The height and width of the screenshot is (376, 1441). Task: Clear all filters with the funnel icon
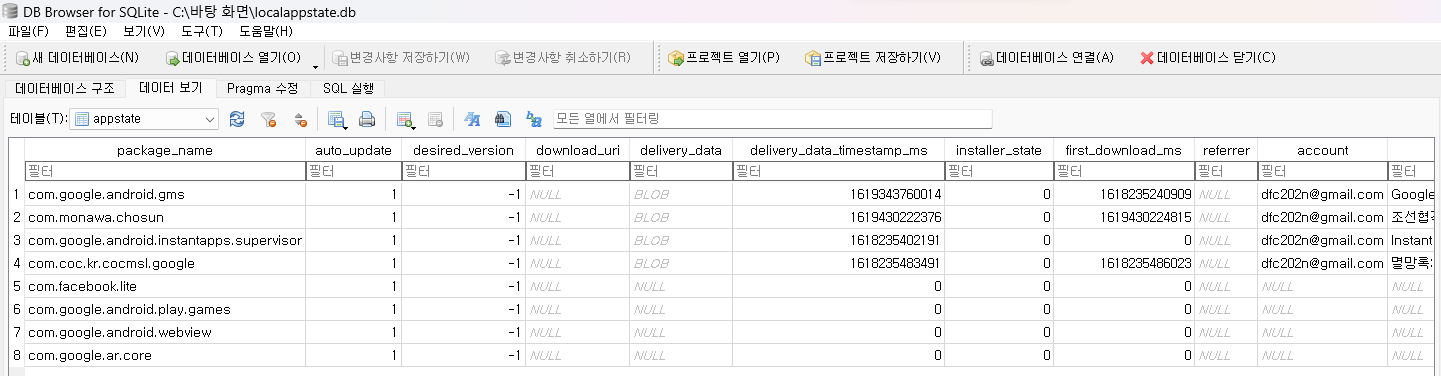[x=268, y=119]
